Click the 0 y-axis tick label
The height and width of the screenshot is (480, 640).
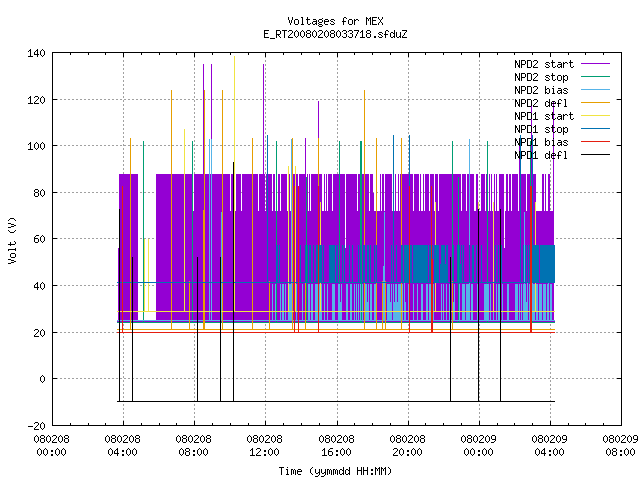pos(42,379)
